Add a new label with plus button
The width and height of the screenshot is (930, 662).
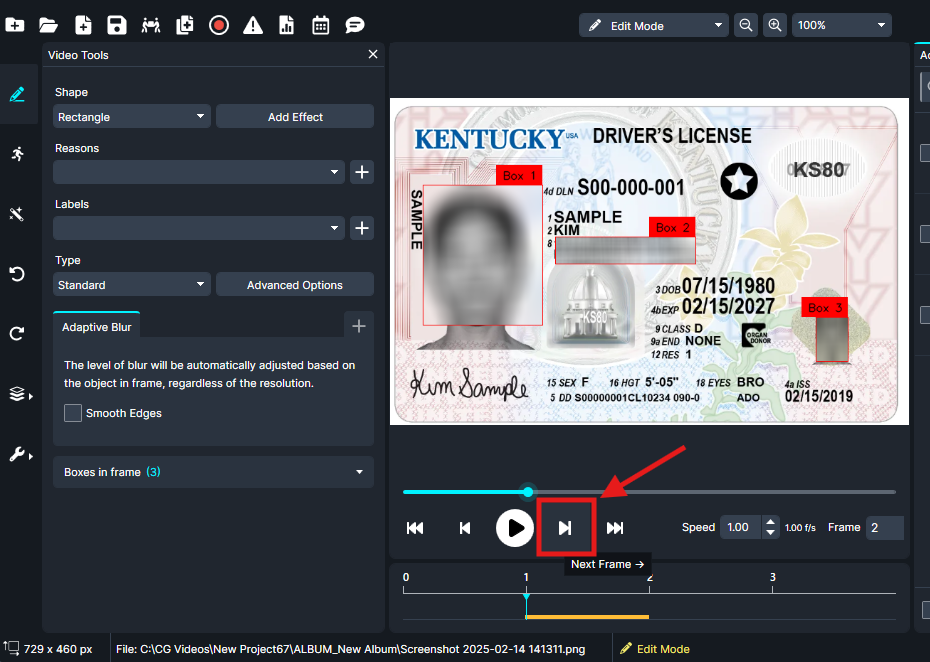(x=362, y=228)
